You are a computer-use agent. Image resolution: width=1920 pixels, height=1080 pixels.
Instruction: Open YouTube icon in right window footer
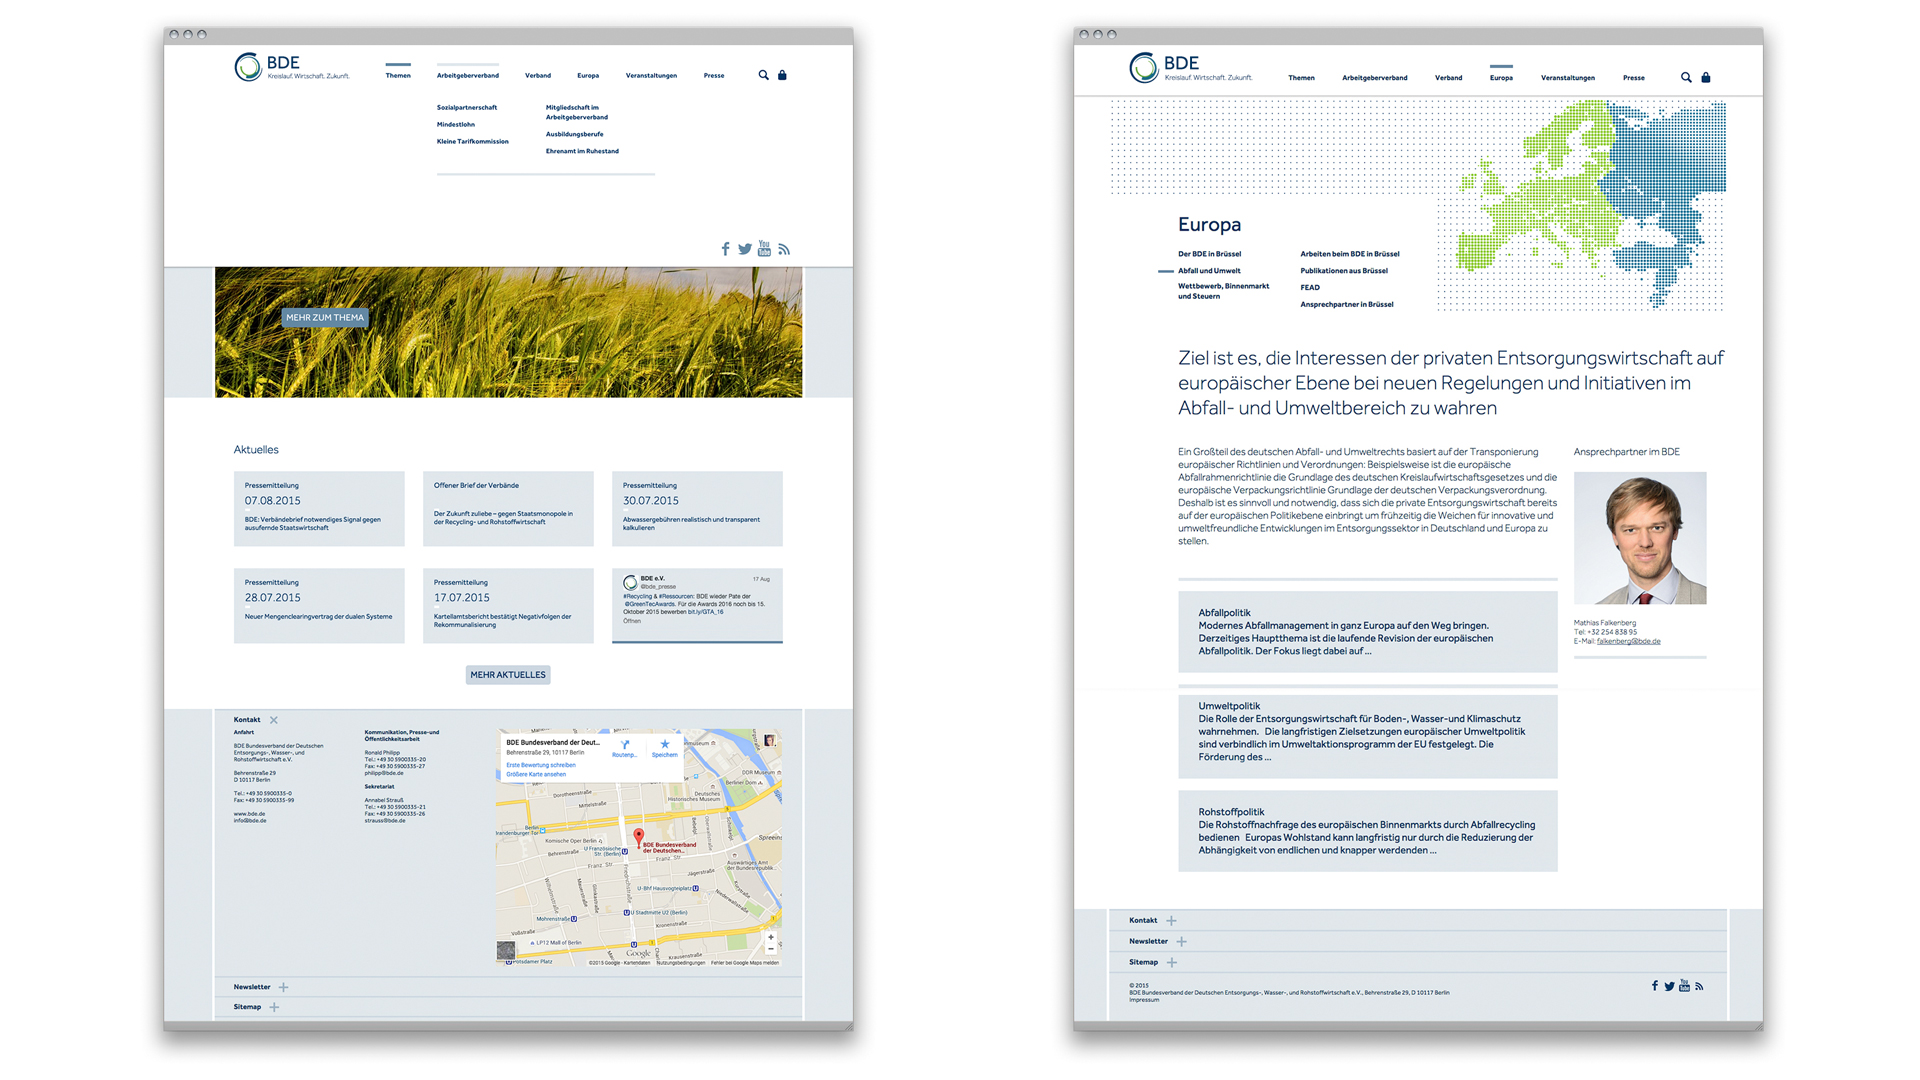coord(1684,985)
